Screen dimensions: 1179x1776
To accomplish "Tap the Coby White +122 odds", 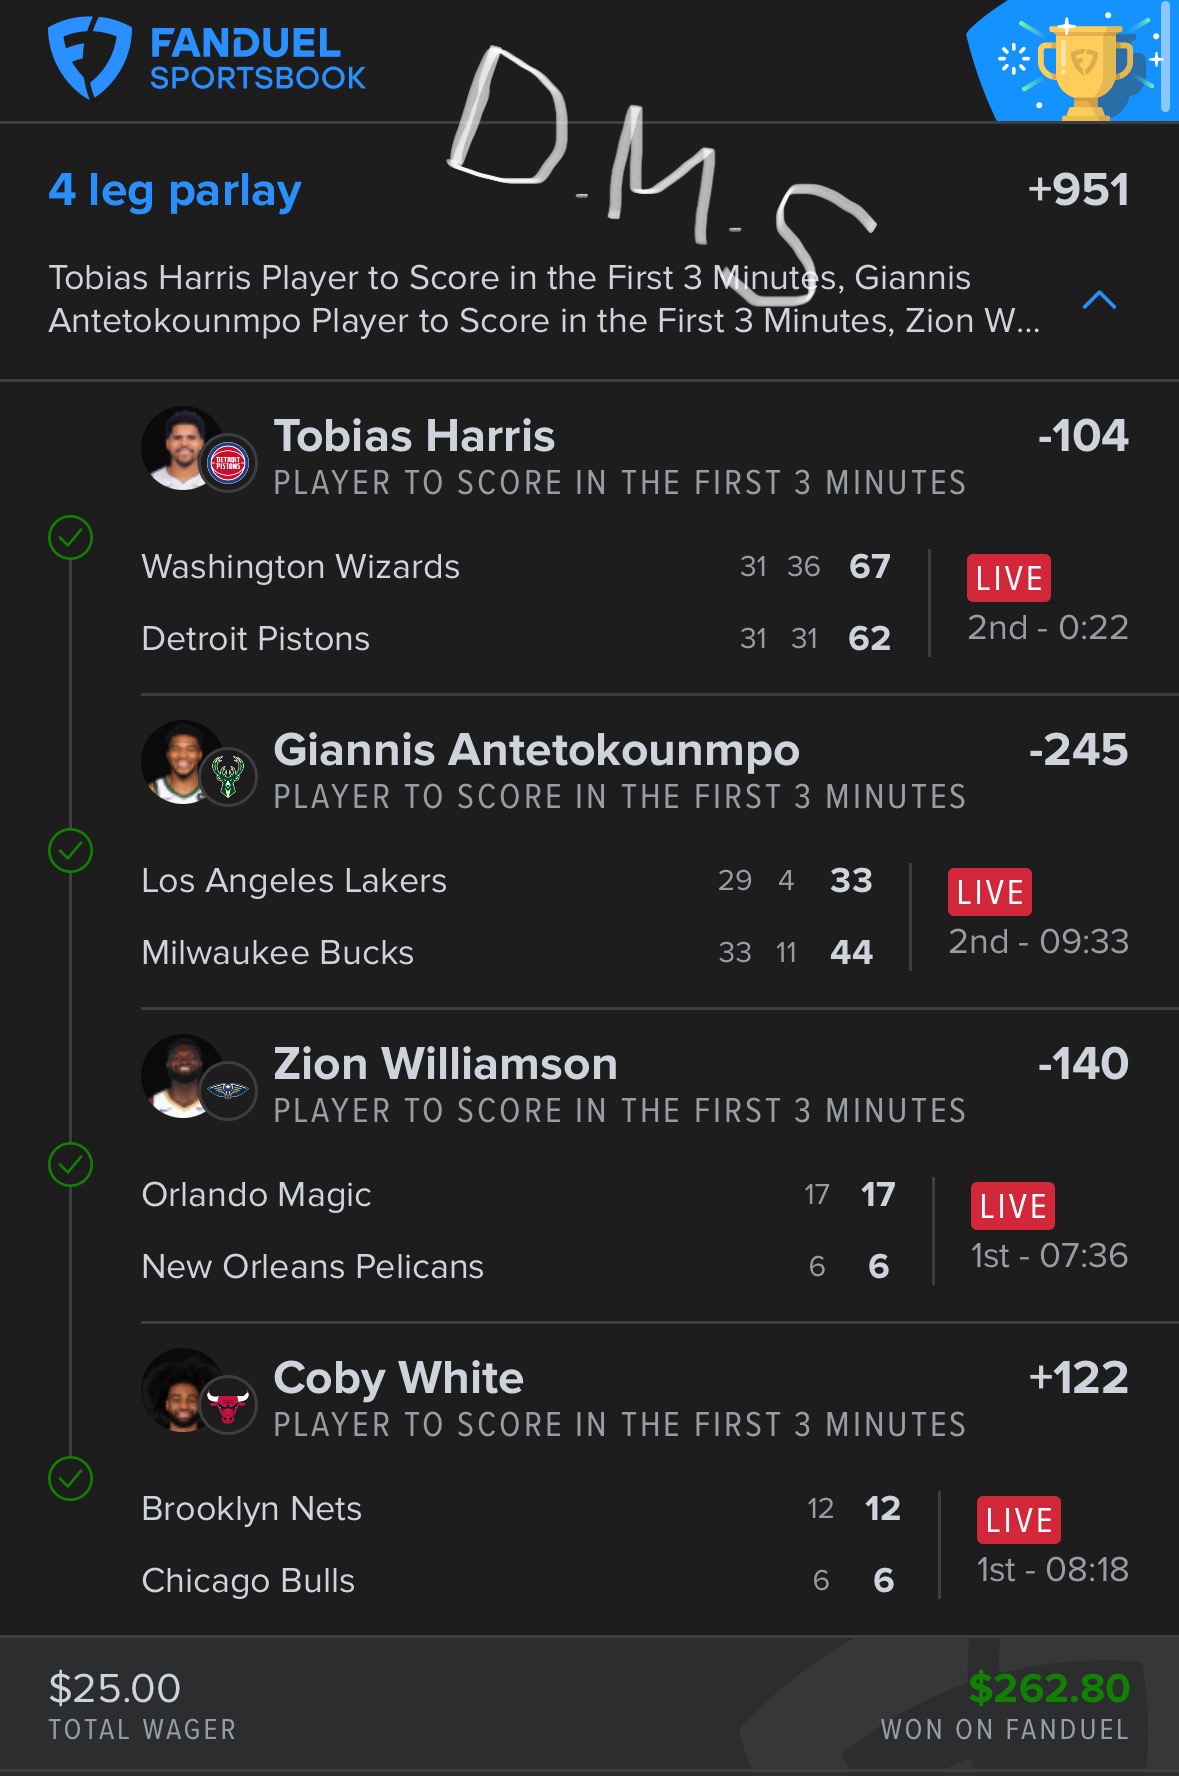I will 1078,1378.
